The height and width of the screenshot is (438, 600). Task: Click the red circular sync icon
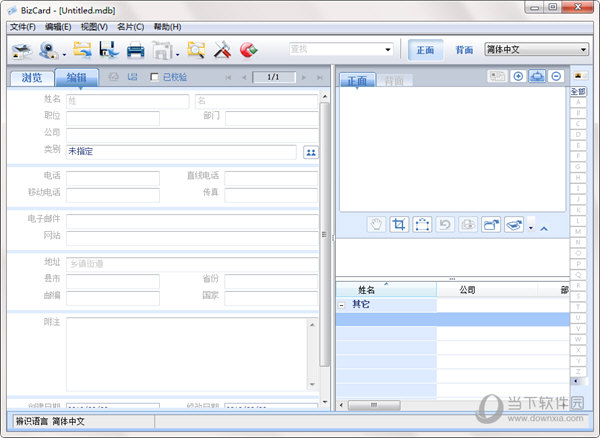point(248,50)
